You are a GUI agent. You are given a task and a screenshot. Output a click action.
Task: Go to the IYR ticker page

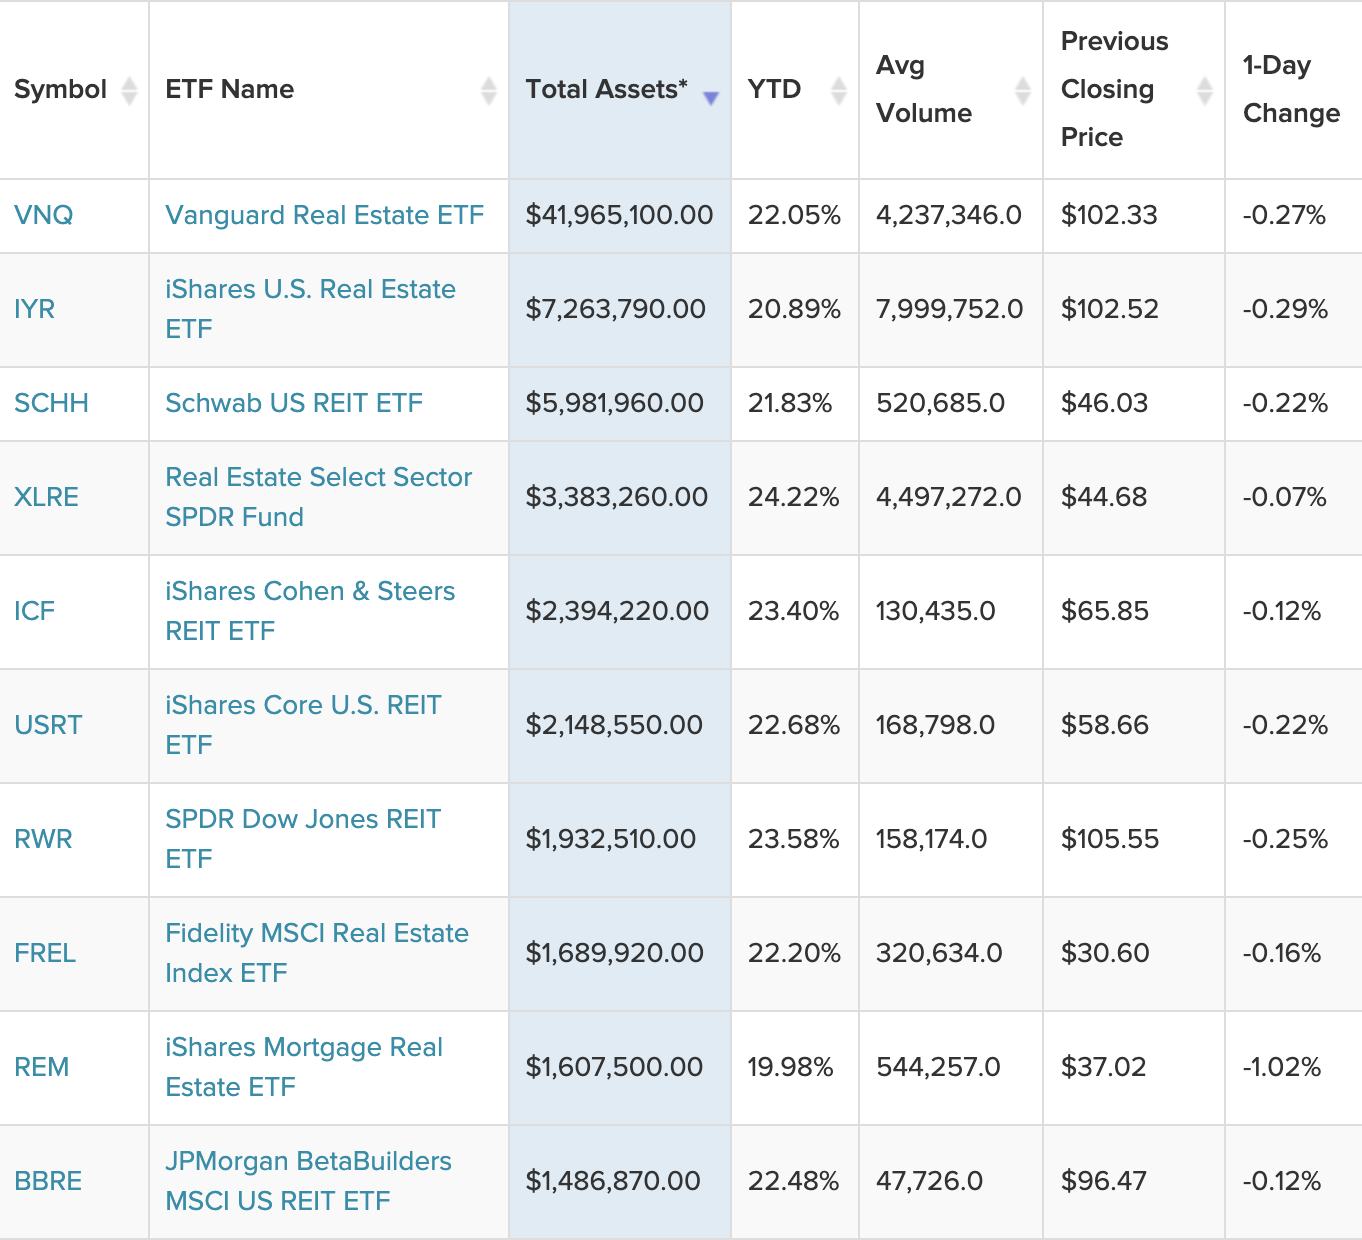pos(35,309)
